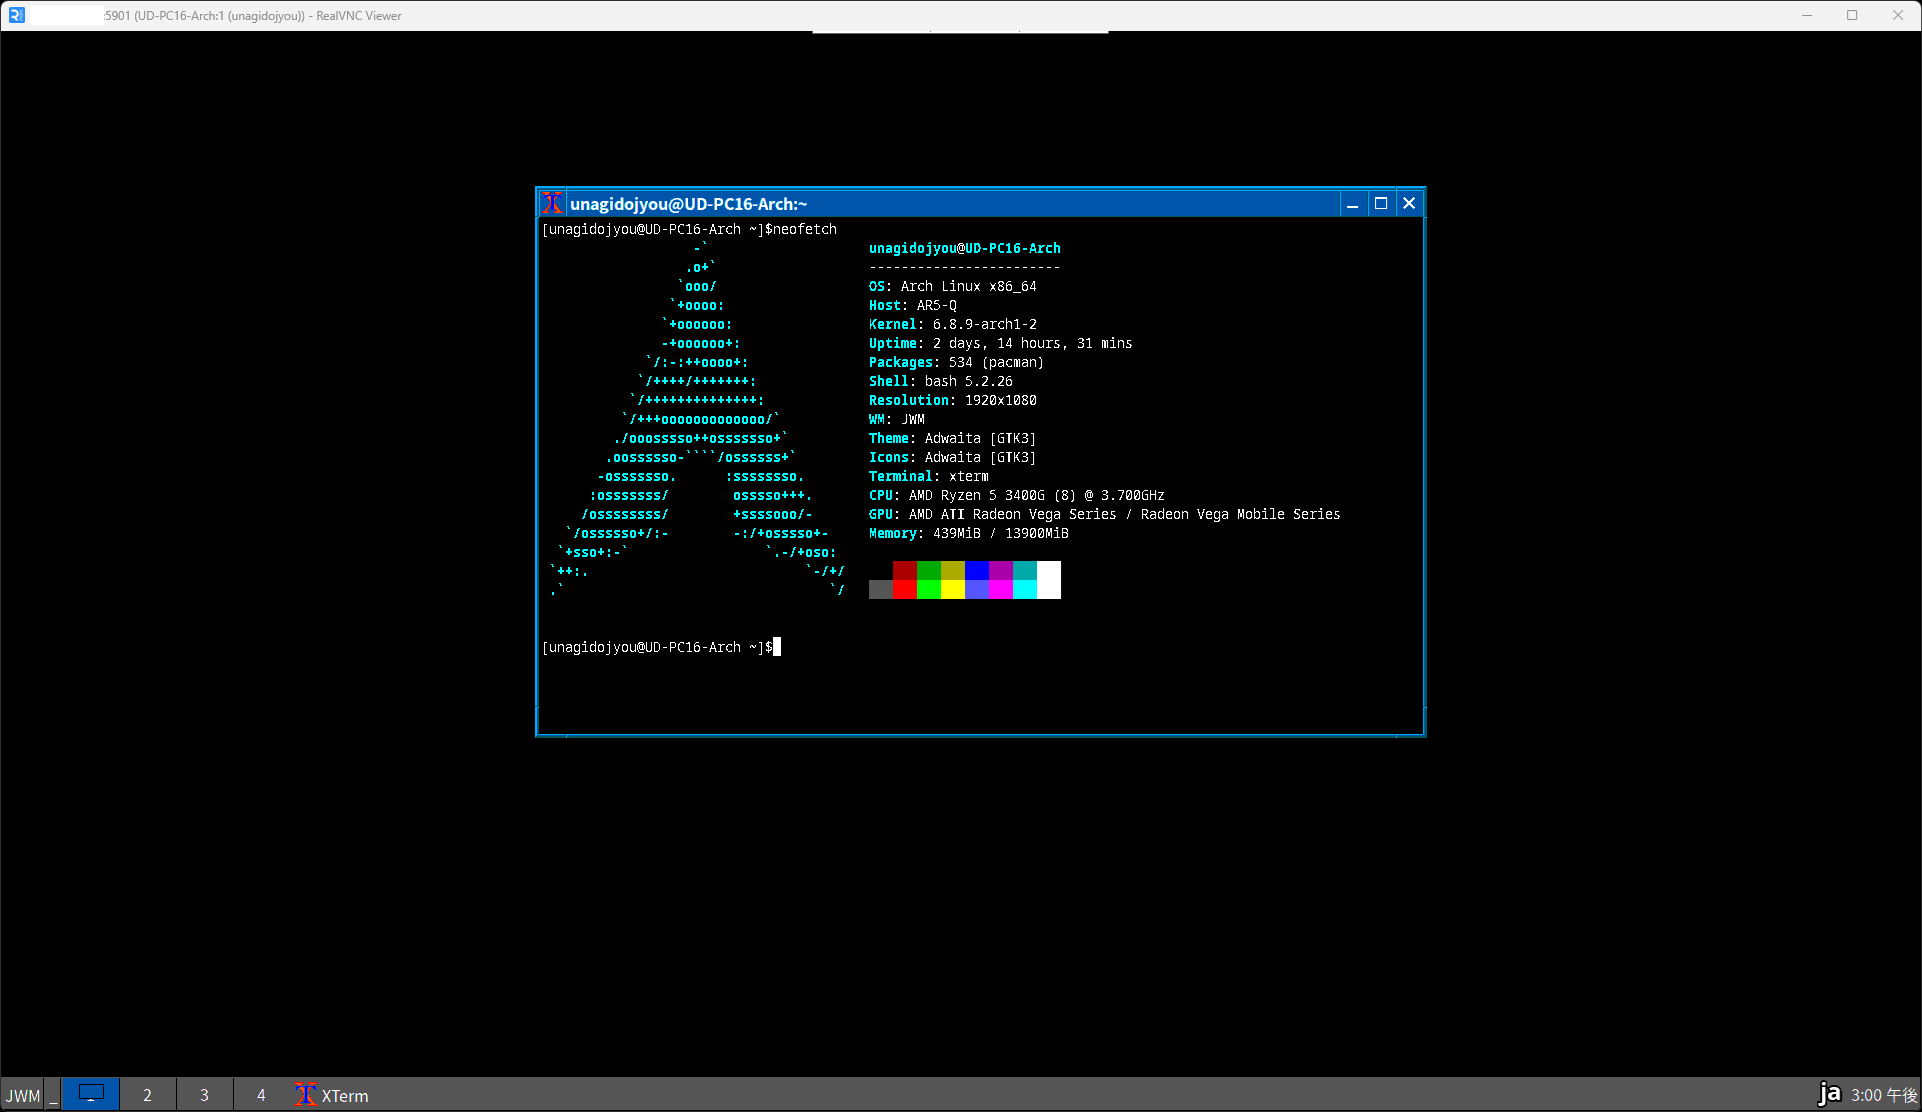This screenshot has width=1922, height=1112.
Task: Switch to the active desktop monitor icon
Action: coord(91,1094)
